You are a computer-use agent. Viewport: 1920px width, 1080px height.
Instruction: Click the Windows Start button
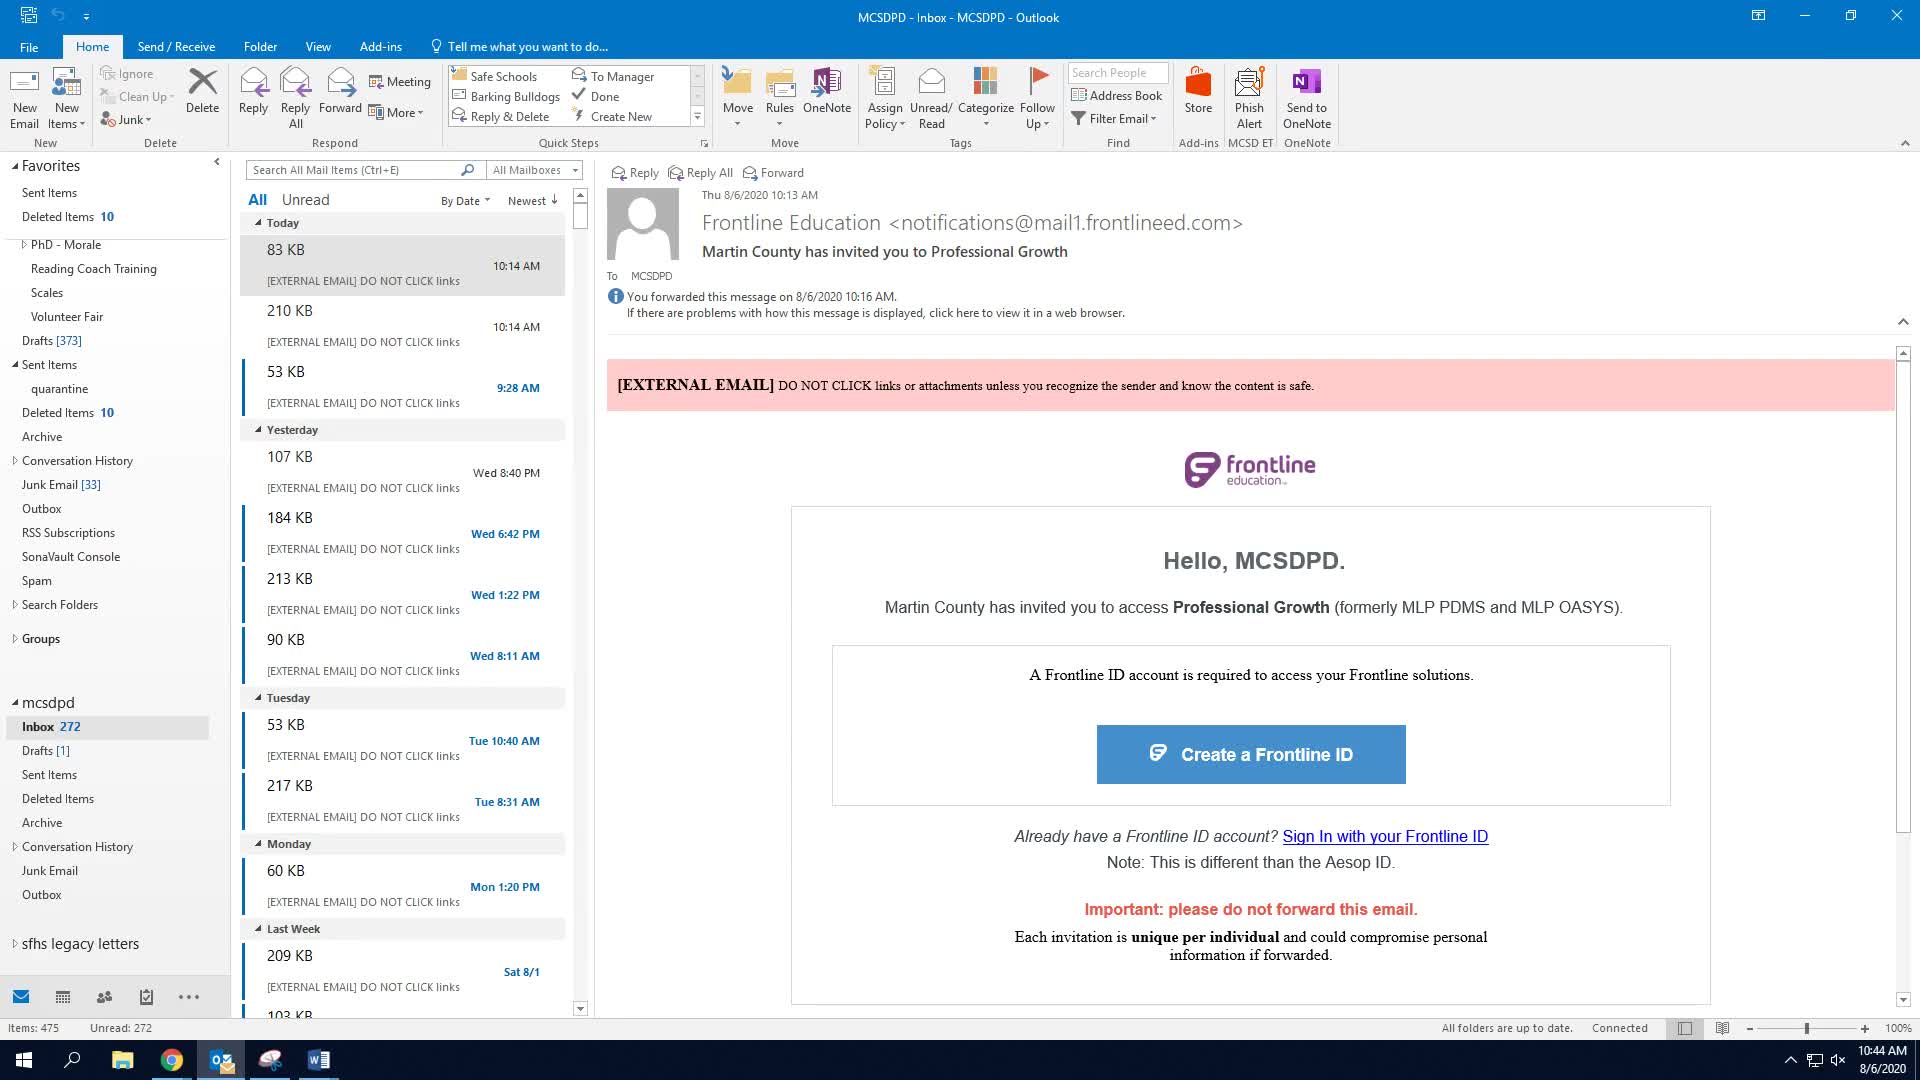(x=24, y=1060)
